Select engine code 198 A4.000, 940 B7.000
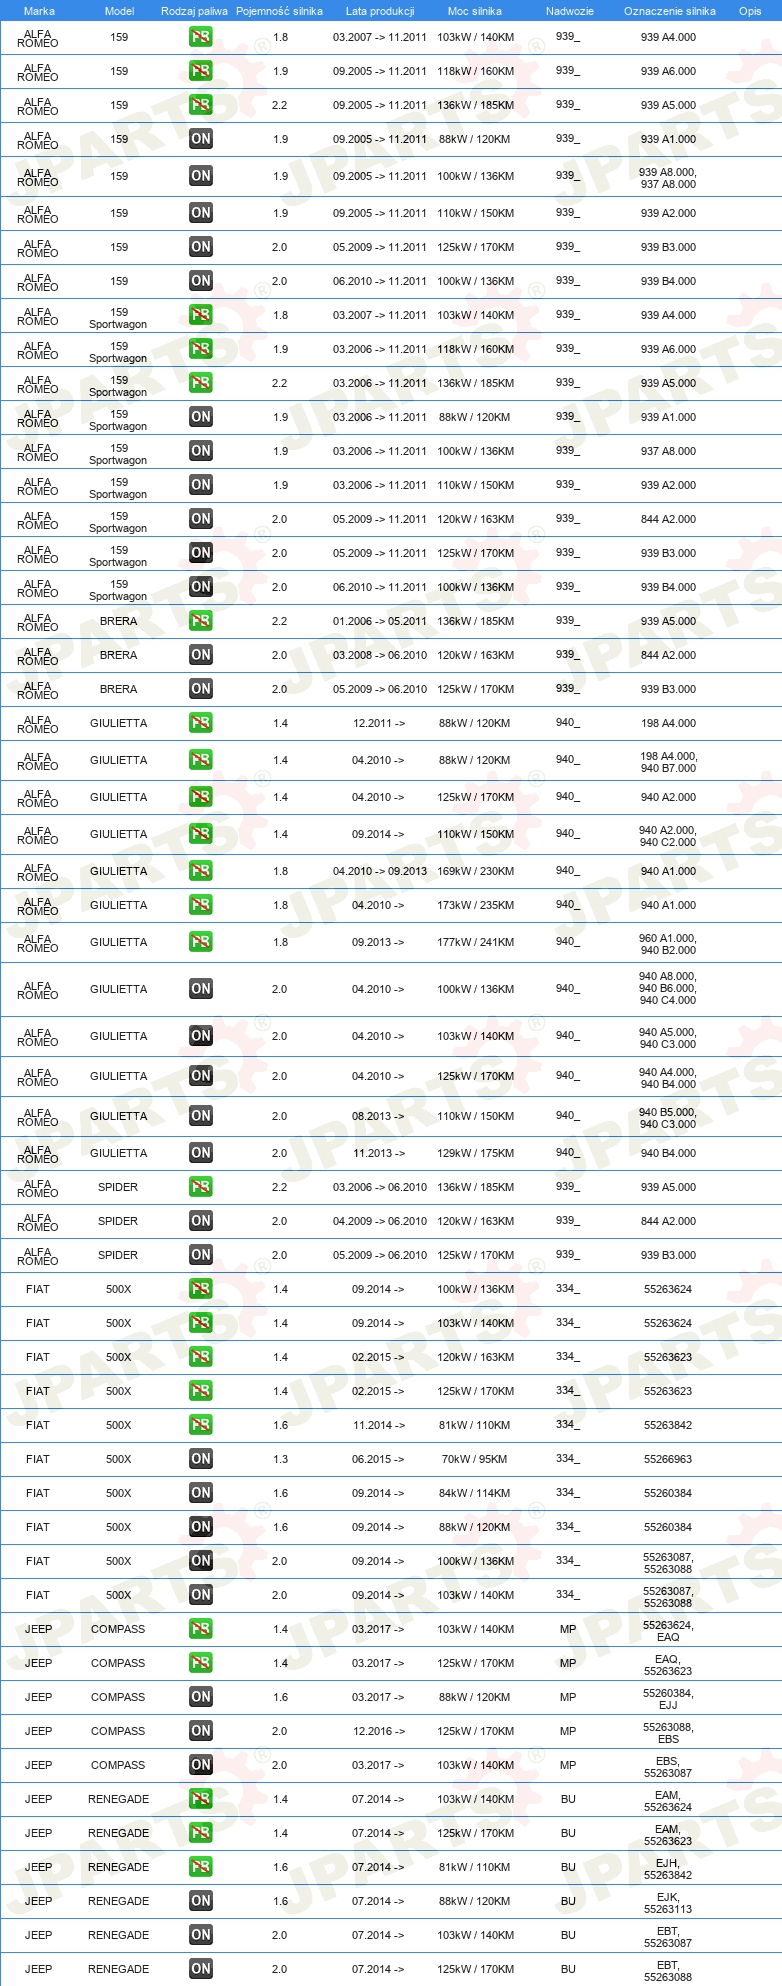This screenshot has width=782, height=1986. [668, 762]
